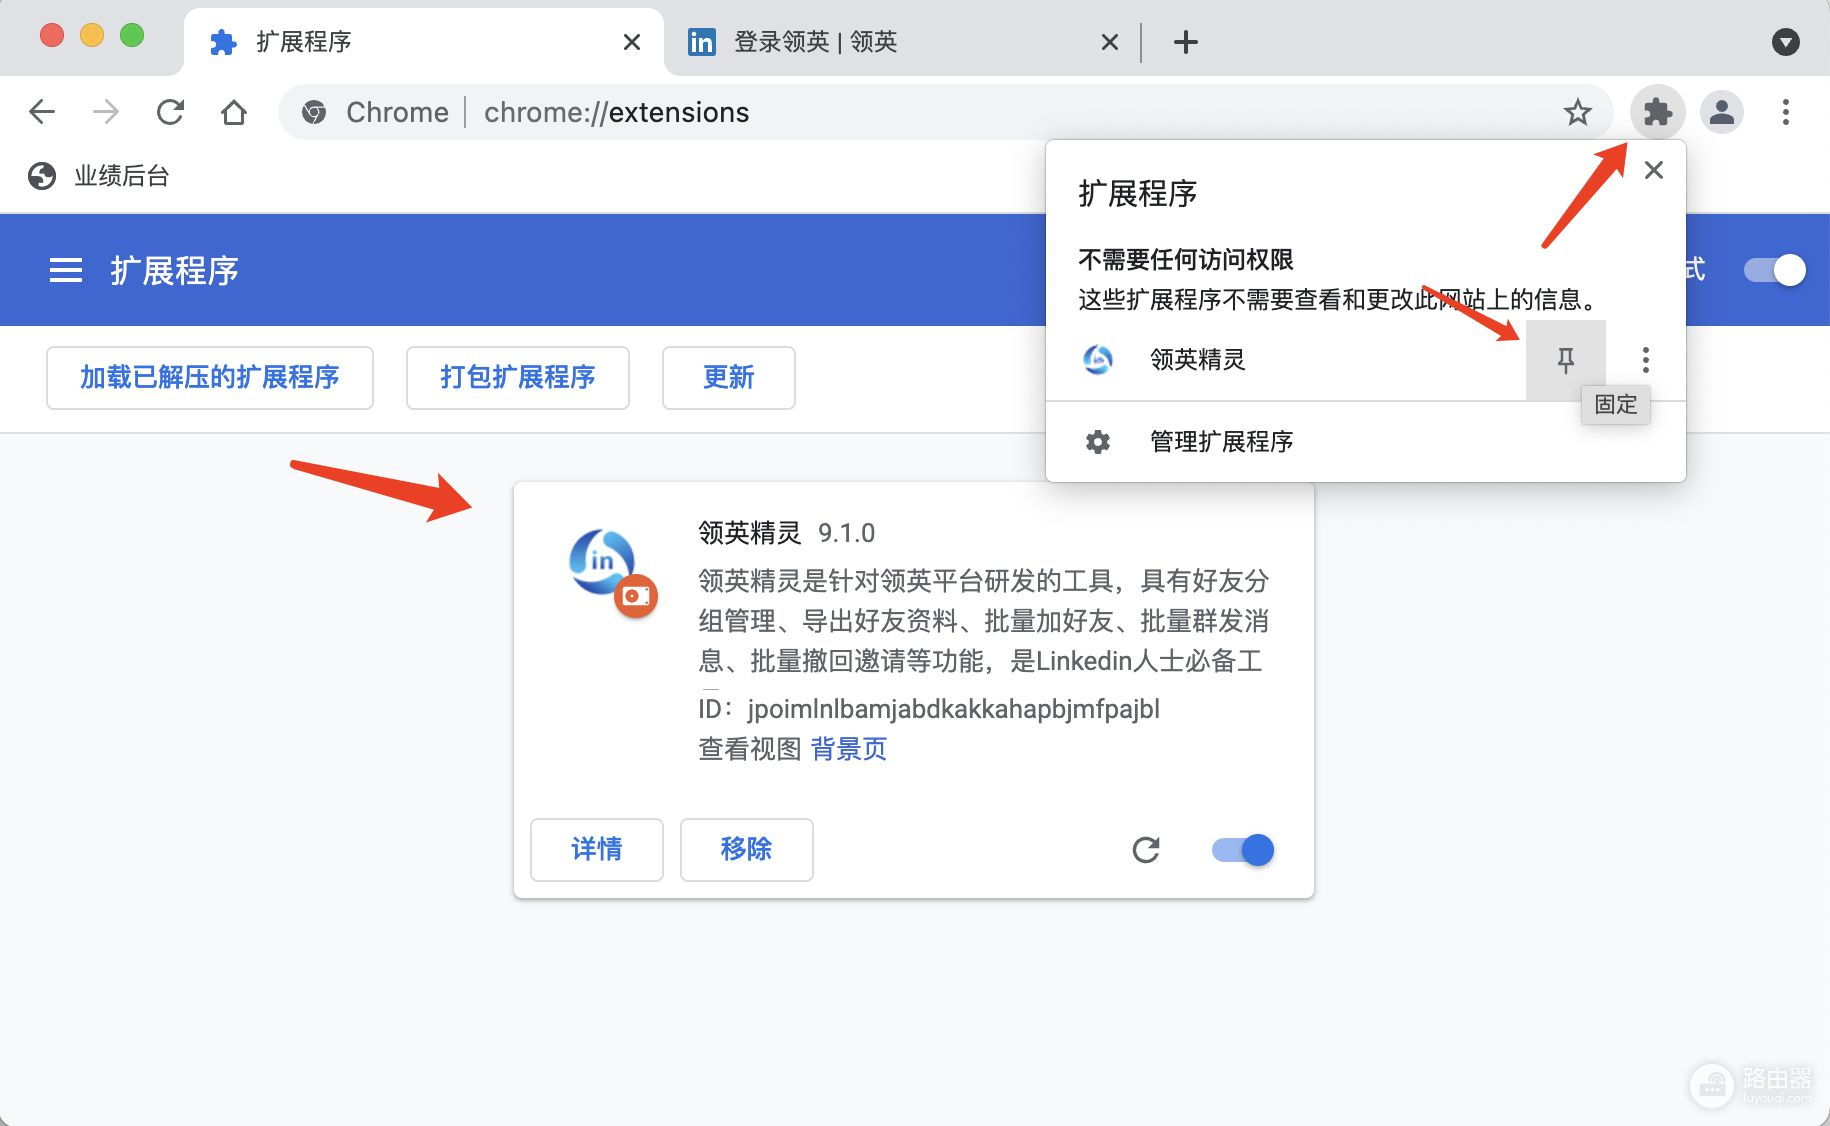Open more options for 领英精灵 in popup
1830x1126 pixels.
coord(1645,360)
